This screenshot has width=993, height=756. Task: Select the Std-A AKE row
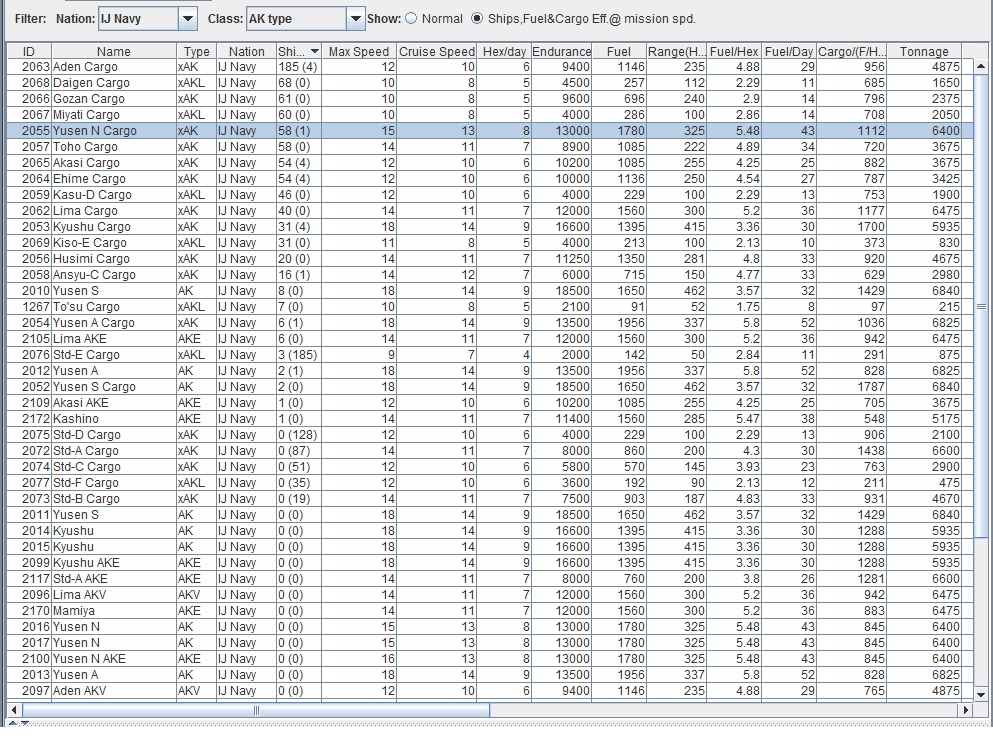tap(490, 578)
